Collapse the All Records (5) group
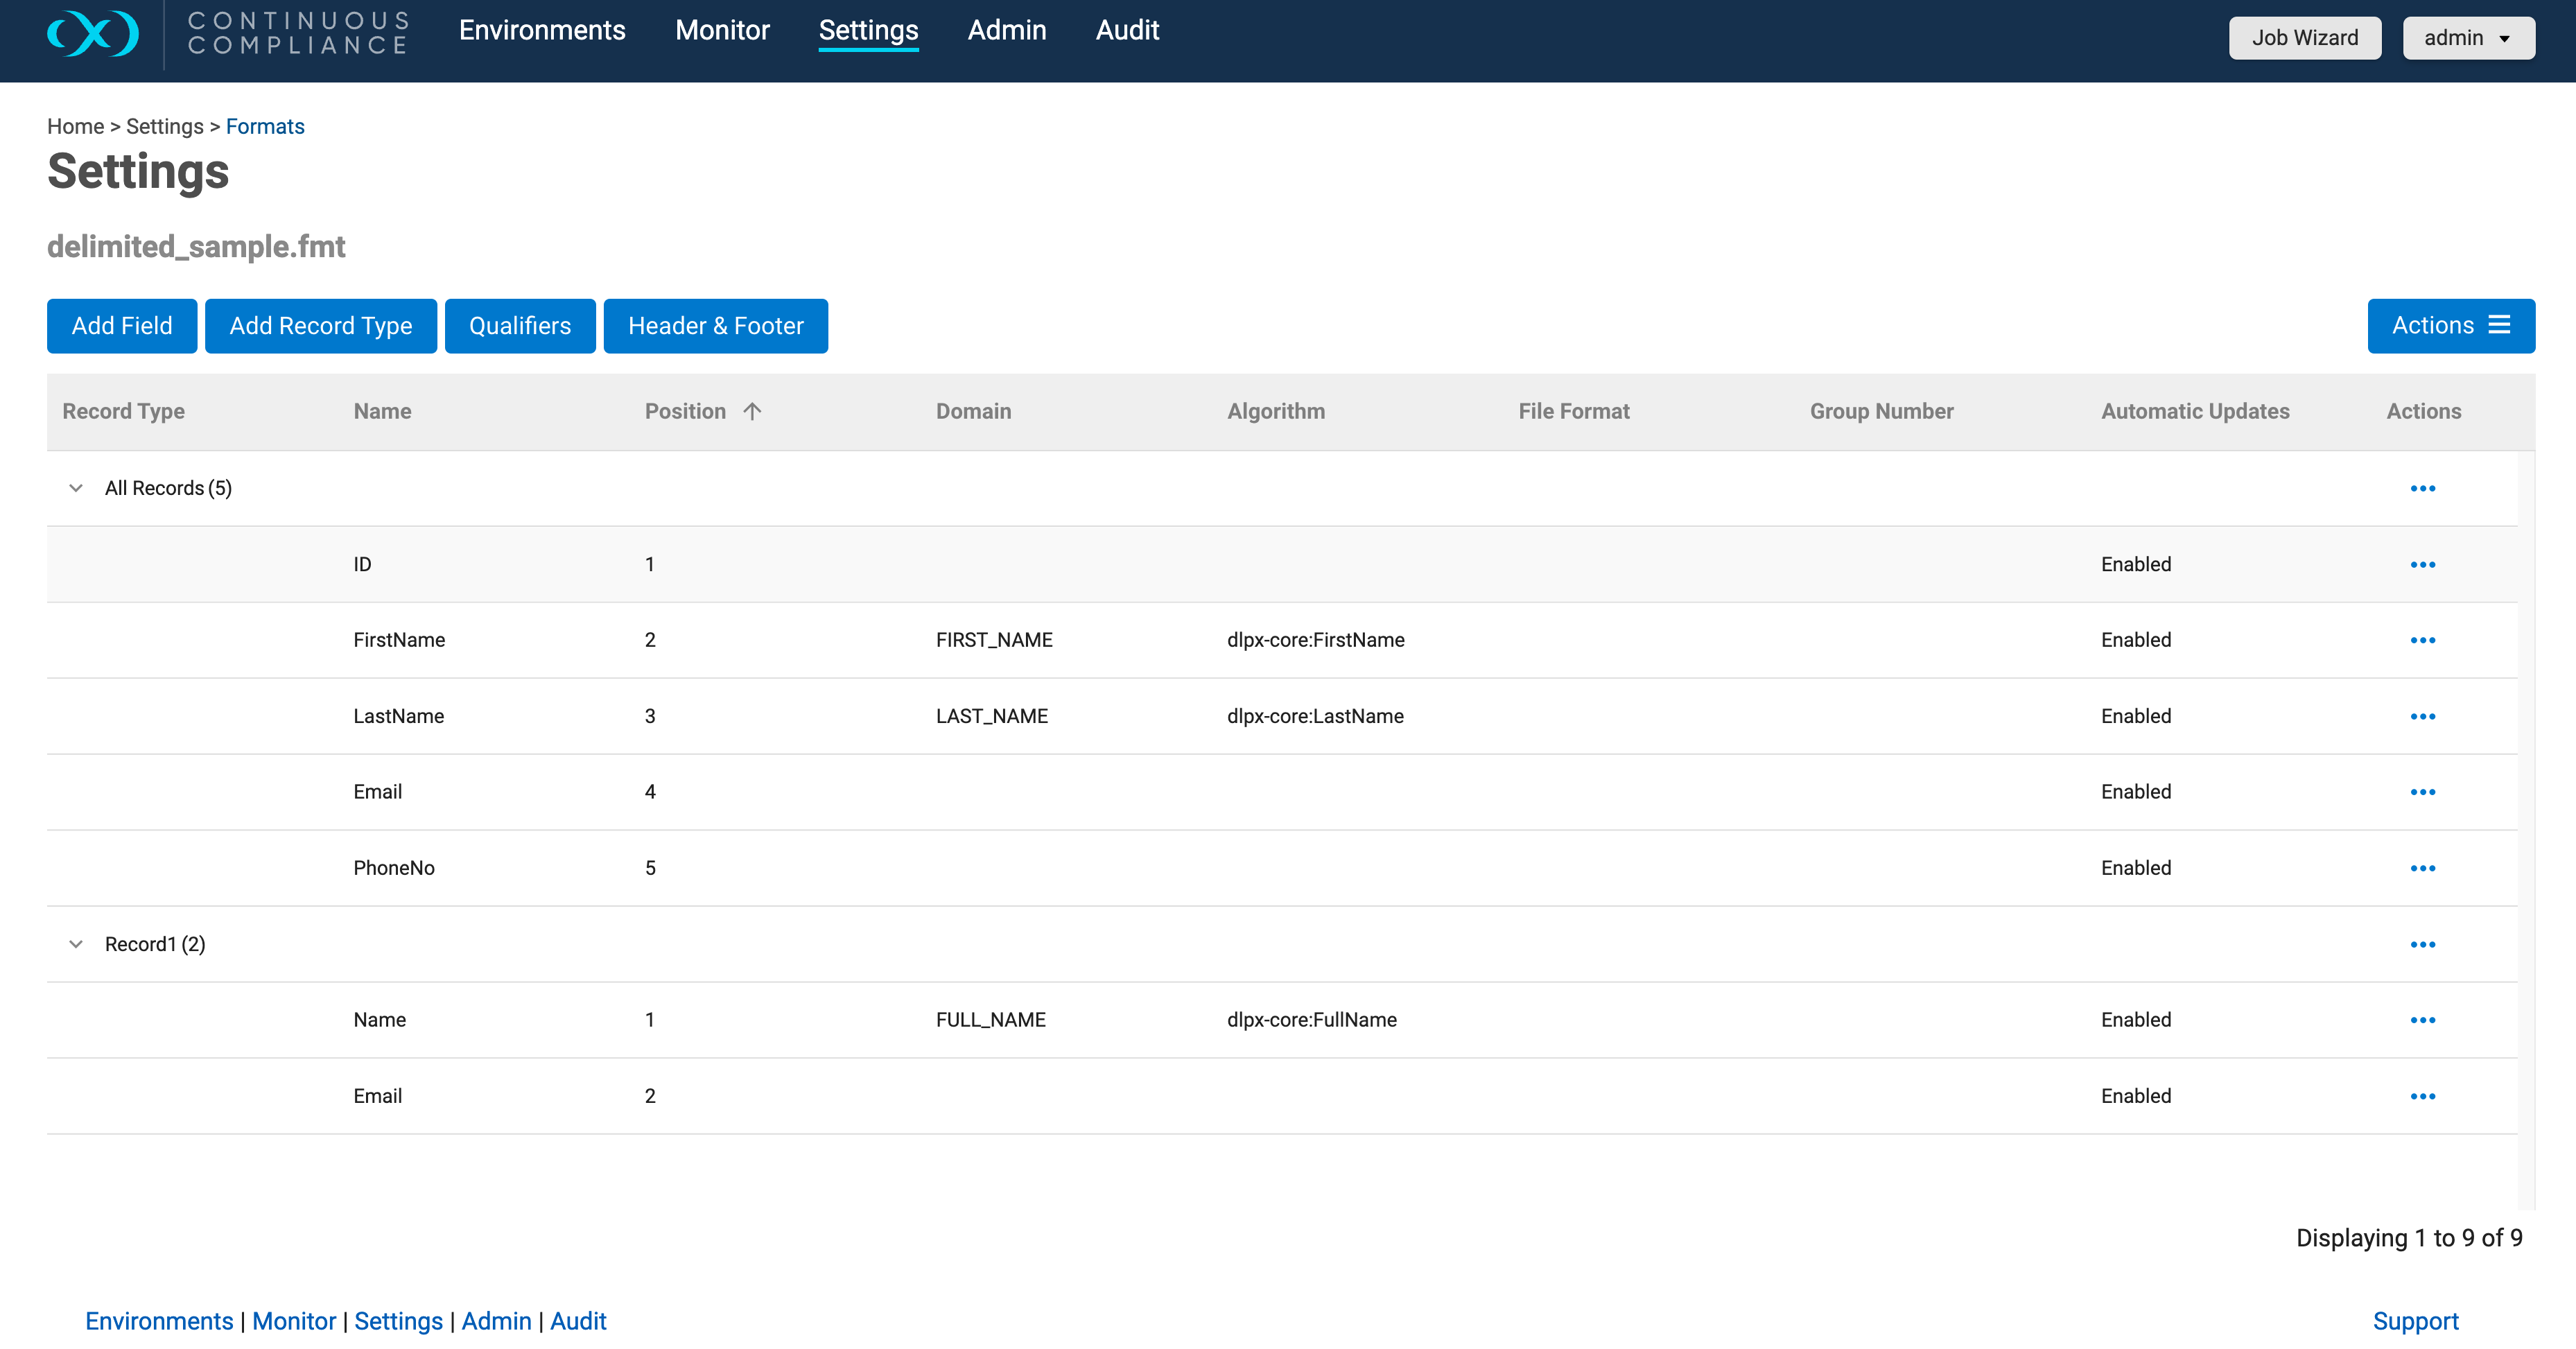 (x=76, y=488)
